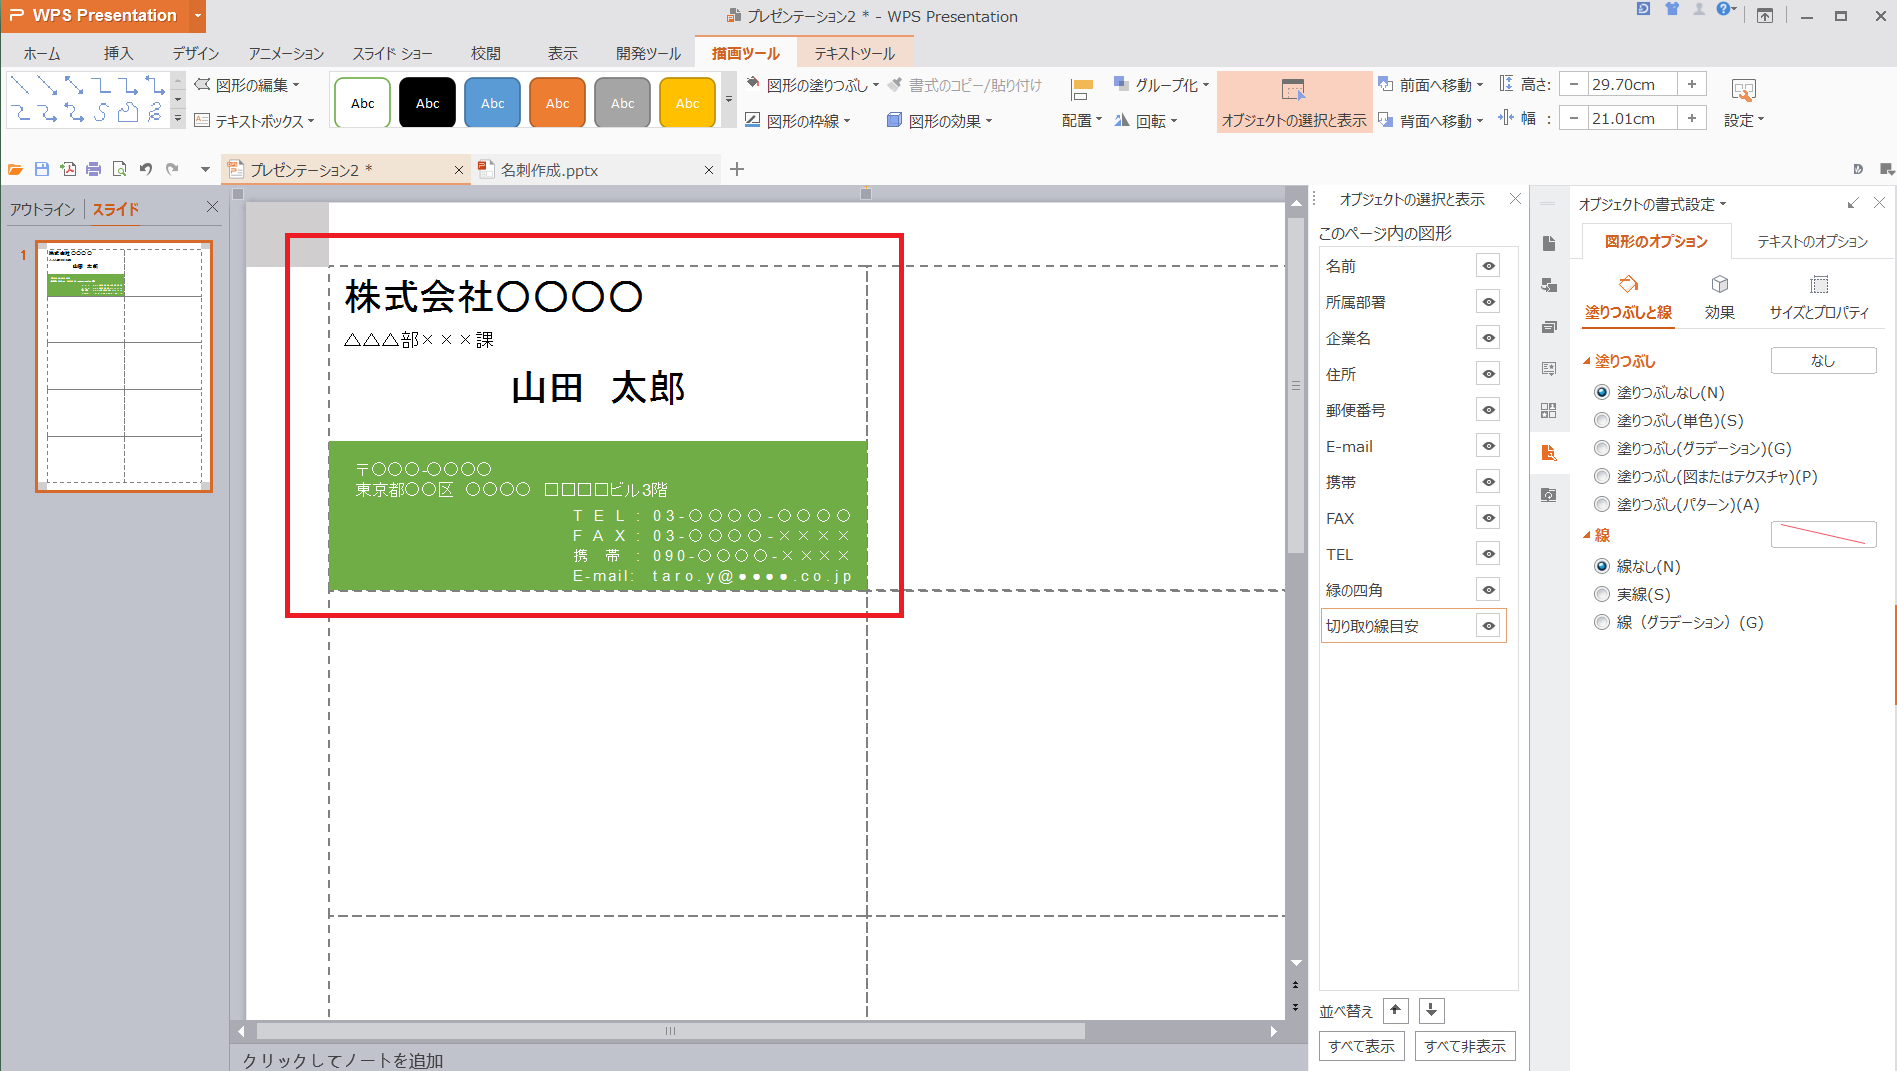Move object down with 並べ替え down arrow

[1431, 1010]
